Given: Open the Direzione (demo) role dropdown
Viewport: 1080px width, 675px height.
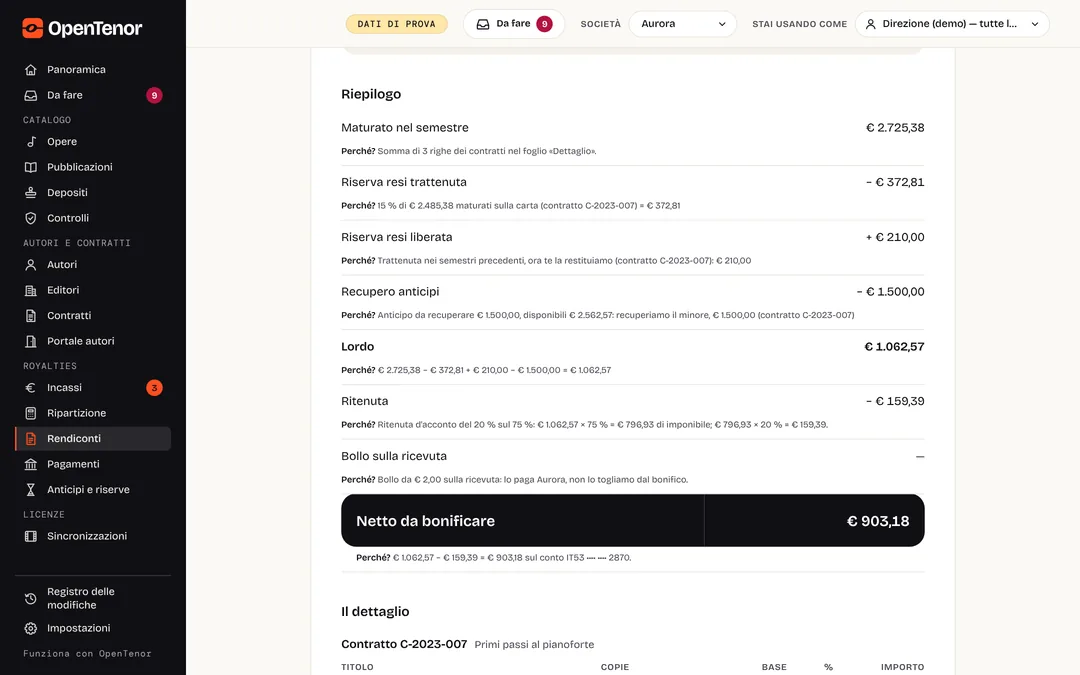Looking at the screenshot, I should [952, 24].
